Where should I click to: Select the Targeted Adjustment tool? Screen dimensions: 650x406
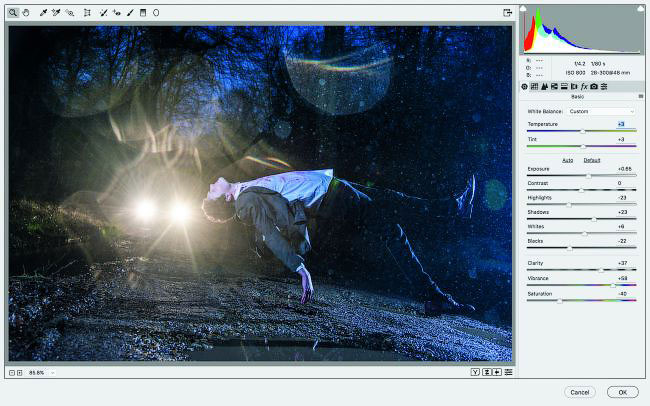point(70,13)
